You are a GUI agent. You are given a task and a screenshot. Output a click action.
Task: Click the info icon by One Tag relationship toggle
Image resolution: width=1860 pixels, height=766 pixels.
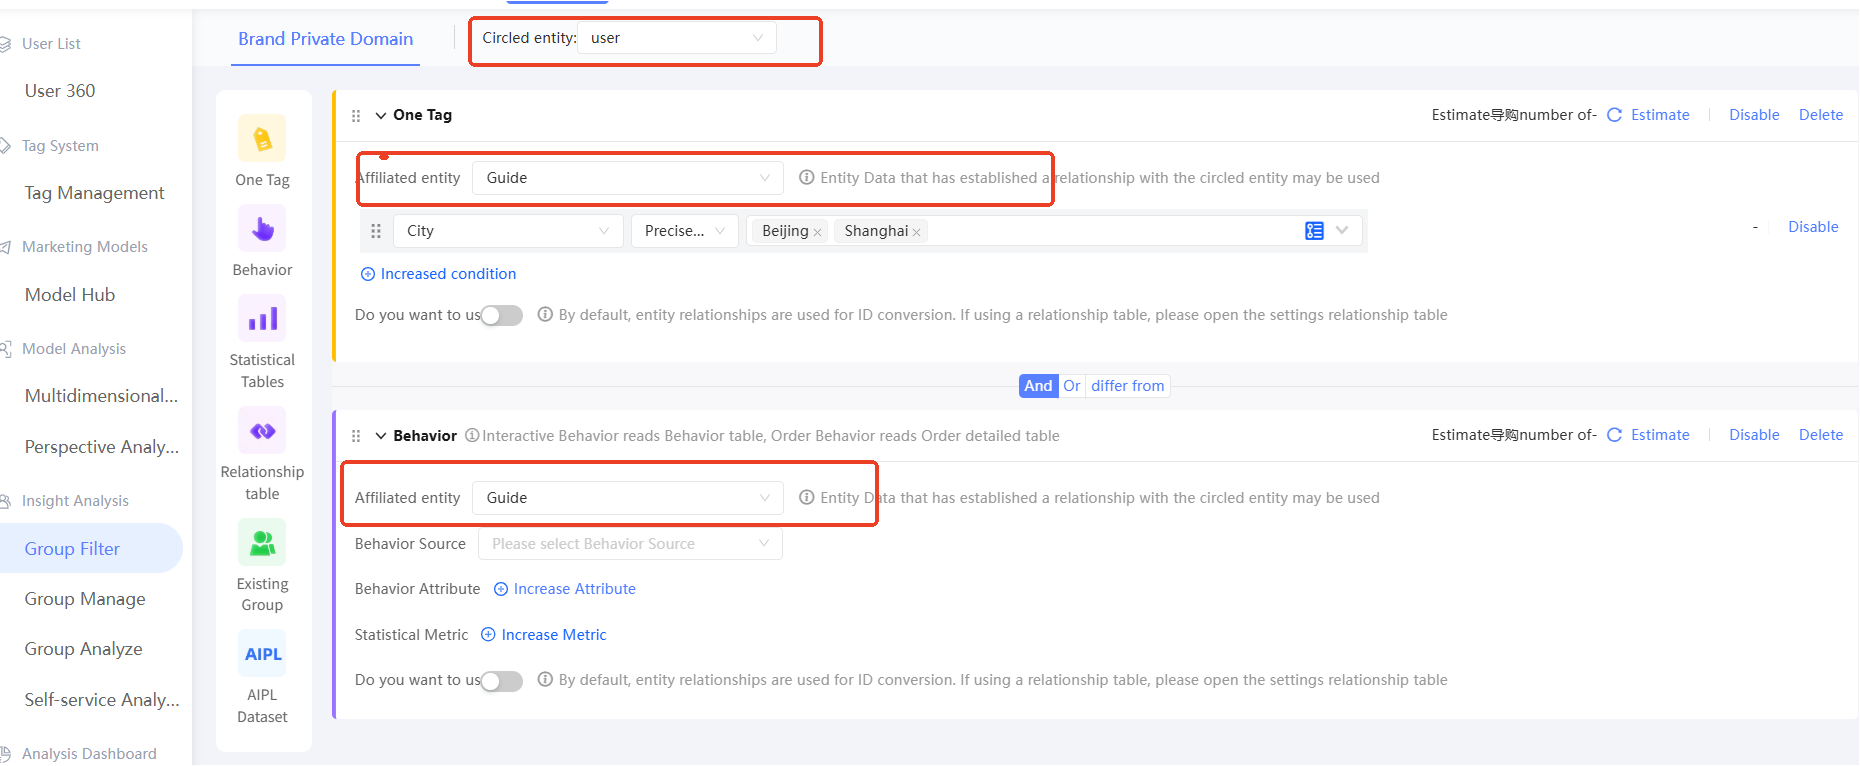point(545,314)
